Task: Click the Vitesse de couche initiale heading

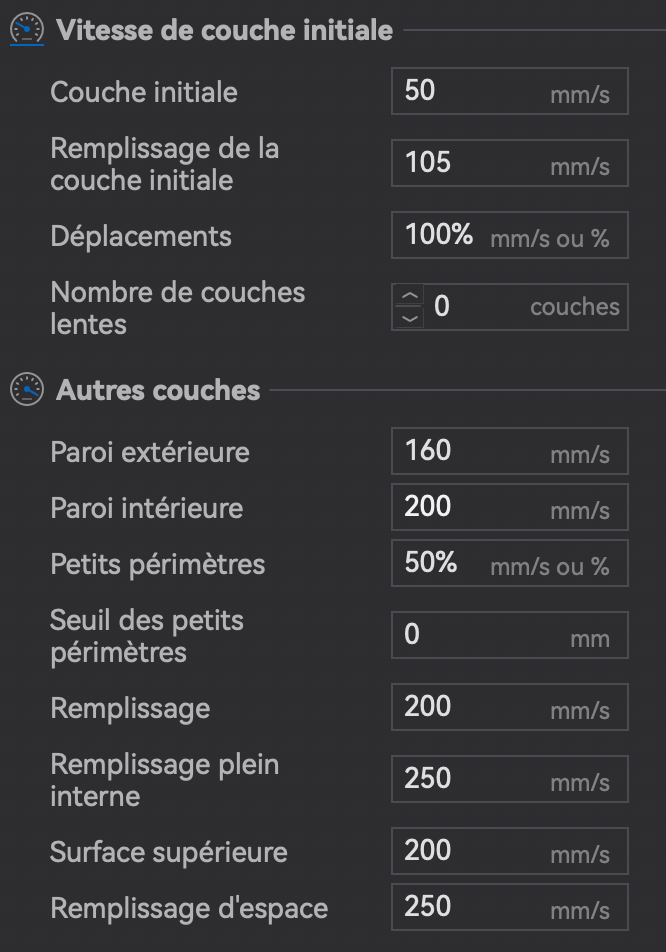Action: [224, 30]
